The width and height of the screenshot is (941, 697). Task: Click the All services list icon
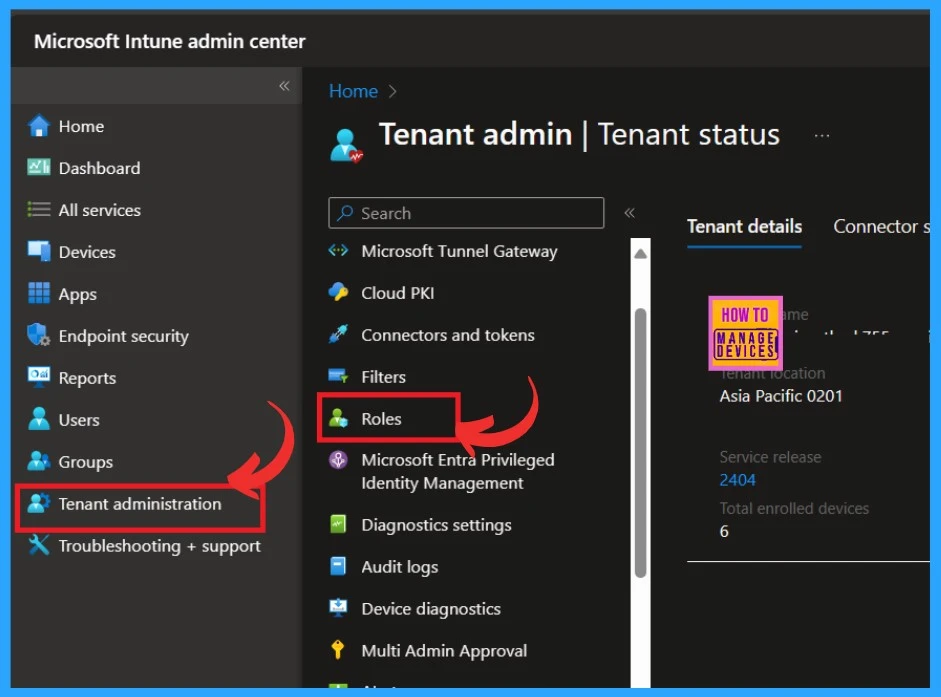pyautogui.click(x=39, y=210)
